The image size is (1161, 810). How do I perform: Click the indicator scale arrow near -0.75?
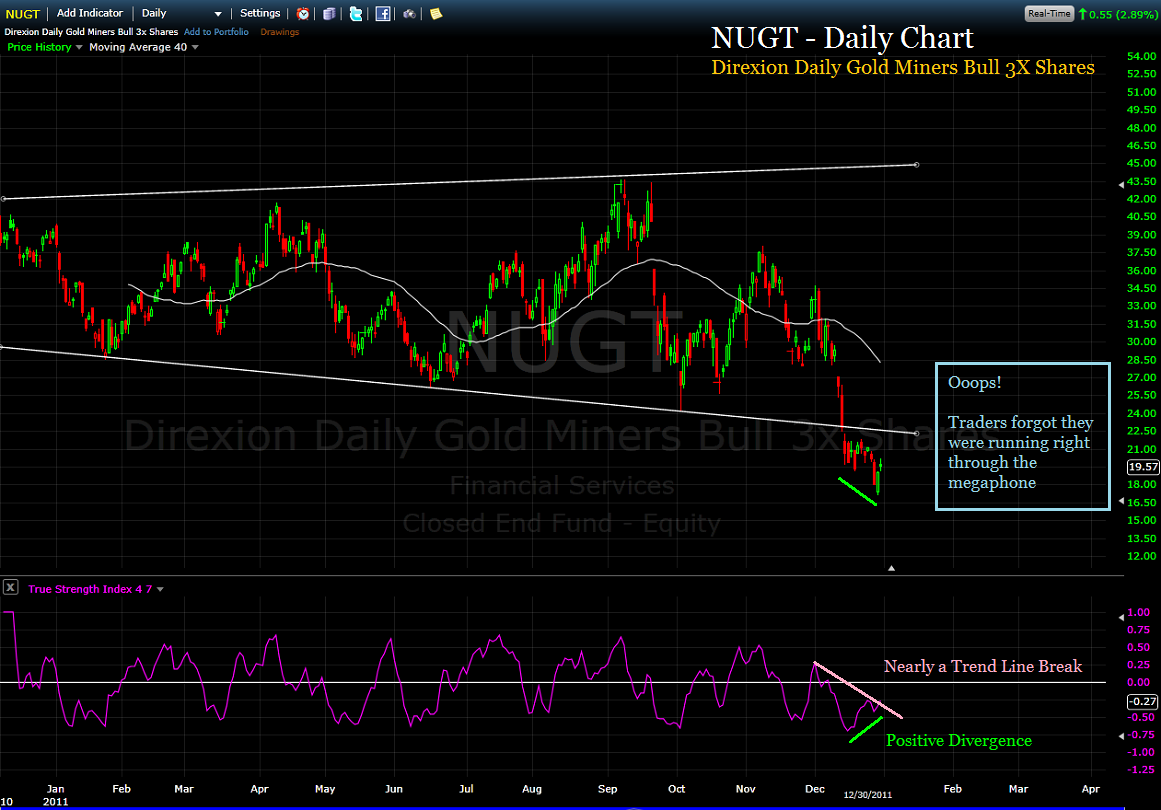(1121, 735)
